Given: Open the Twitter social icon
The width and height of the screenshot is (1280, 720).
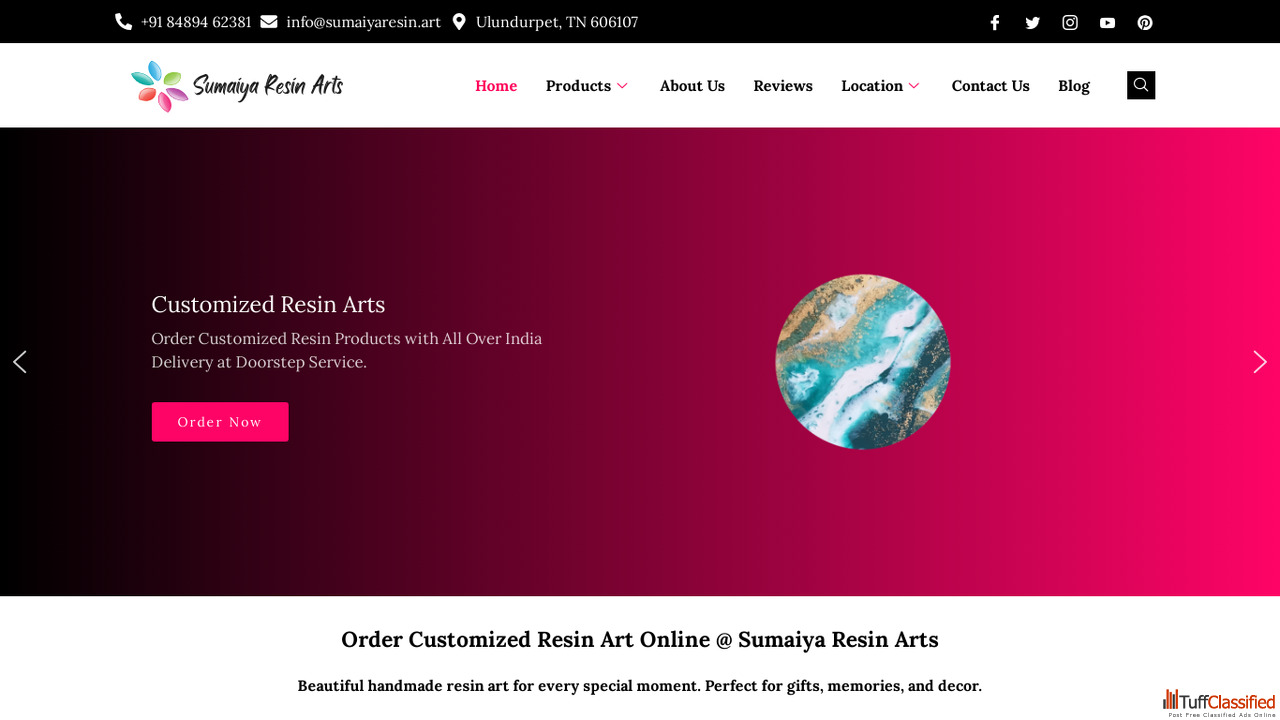Looking at the screenshot, I should 1032,23.
